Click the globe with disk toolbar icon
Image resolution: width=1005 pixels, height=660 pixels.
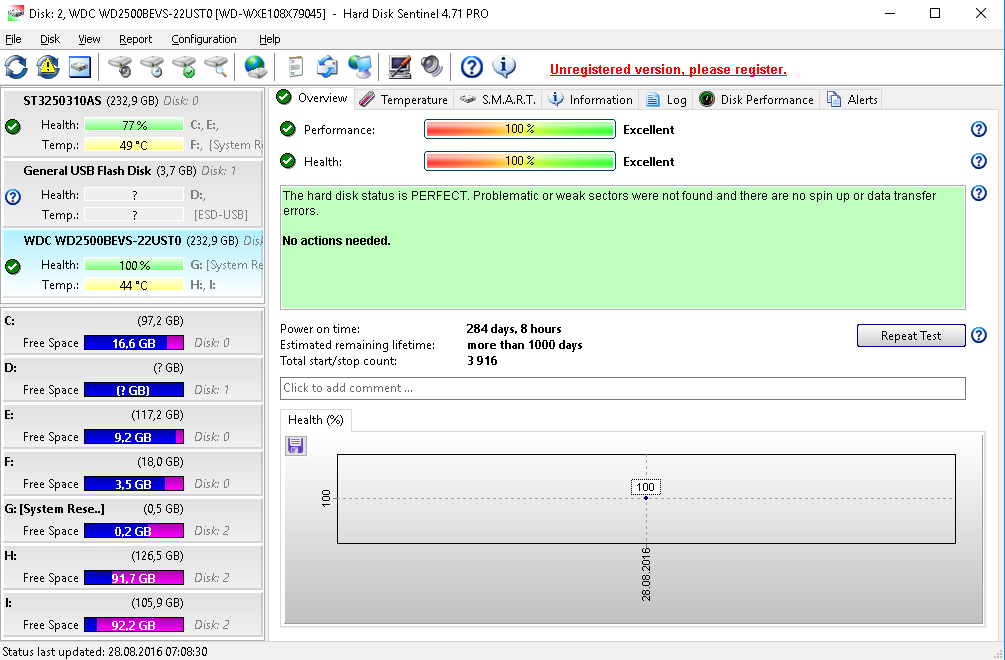pyautogui.click(x=256, y=67)
